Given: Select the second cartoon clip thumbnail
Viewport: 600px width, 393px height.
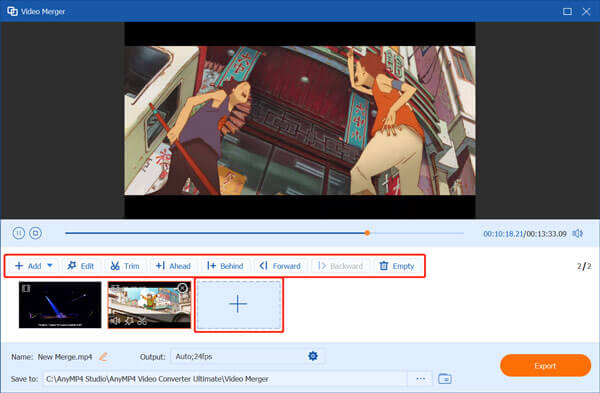Looking at the screenshot, I should (x=149, y=305).
